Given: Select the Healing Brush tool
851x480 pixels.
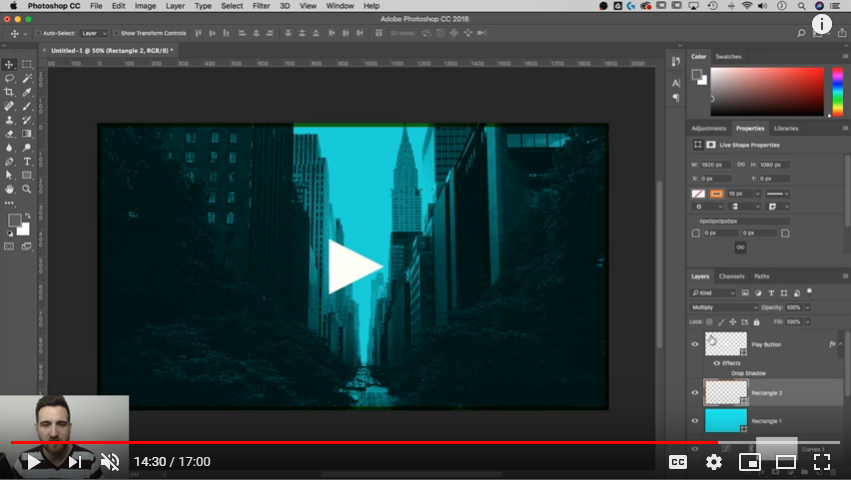Looking at the screenshot, I should [9, 106].
